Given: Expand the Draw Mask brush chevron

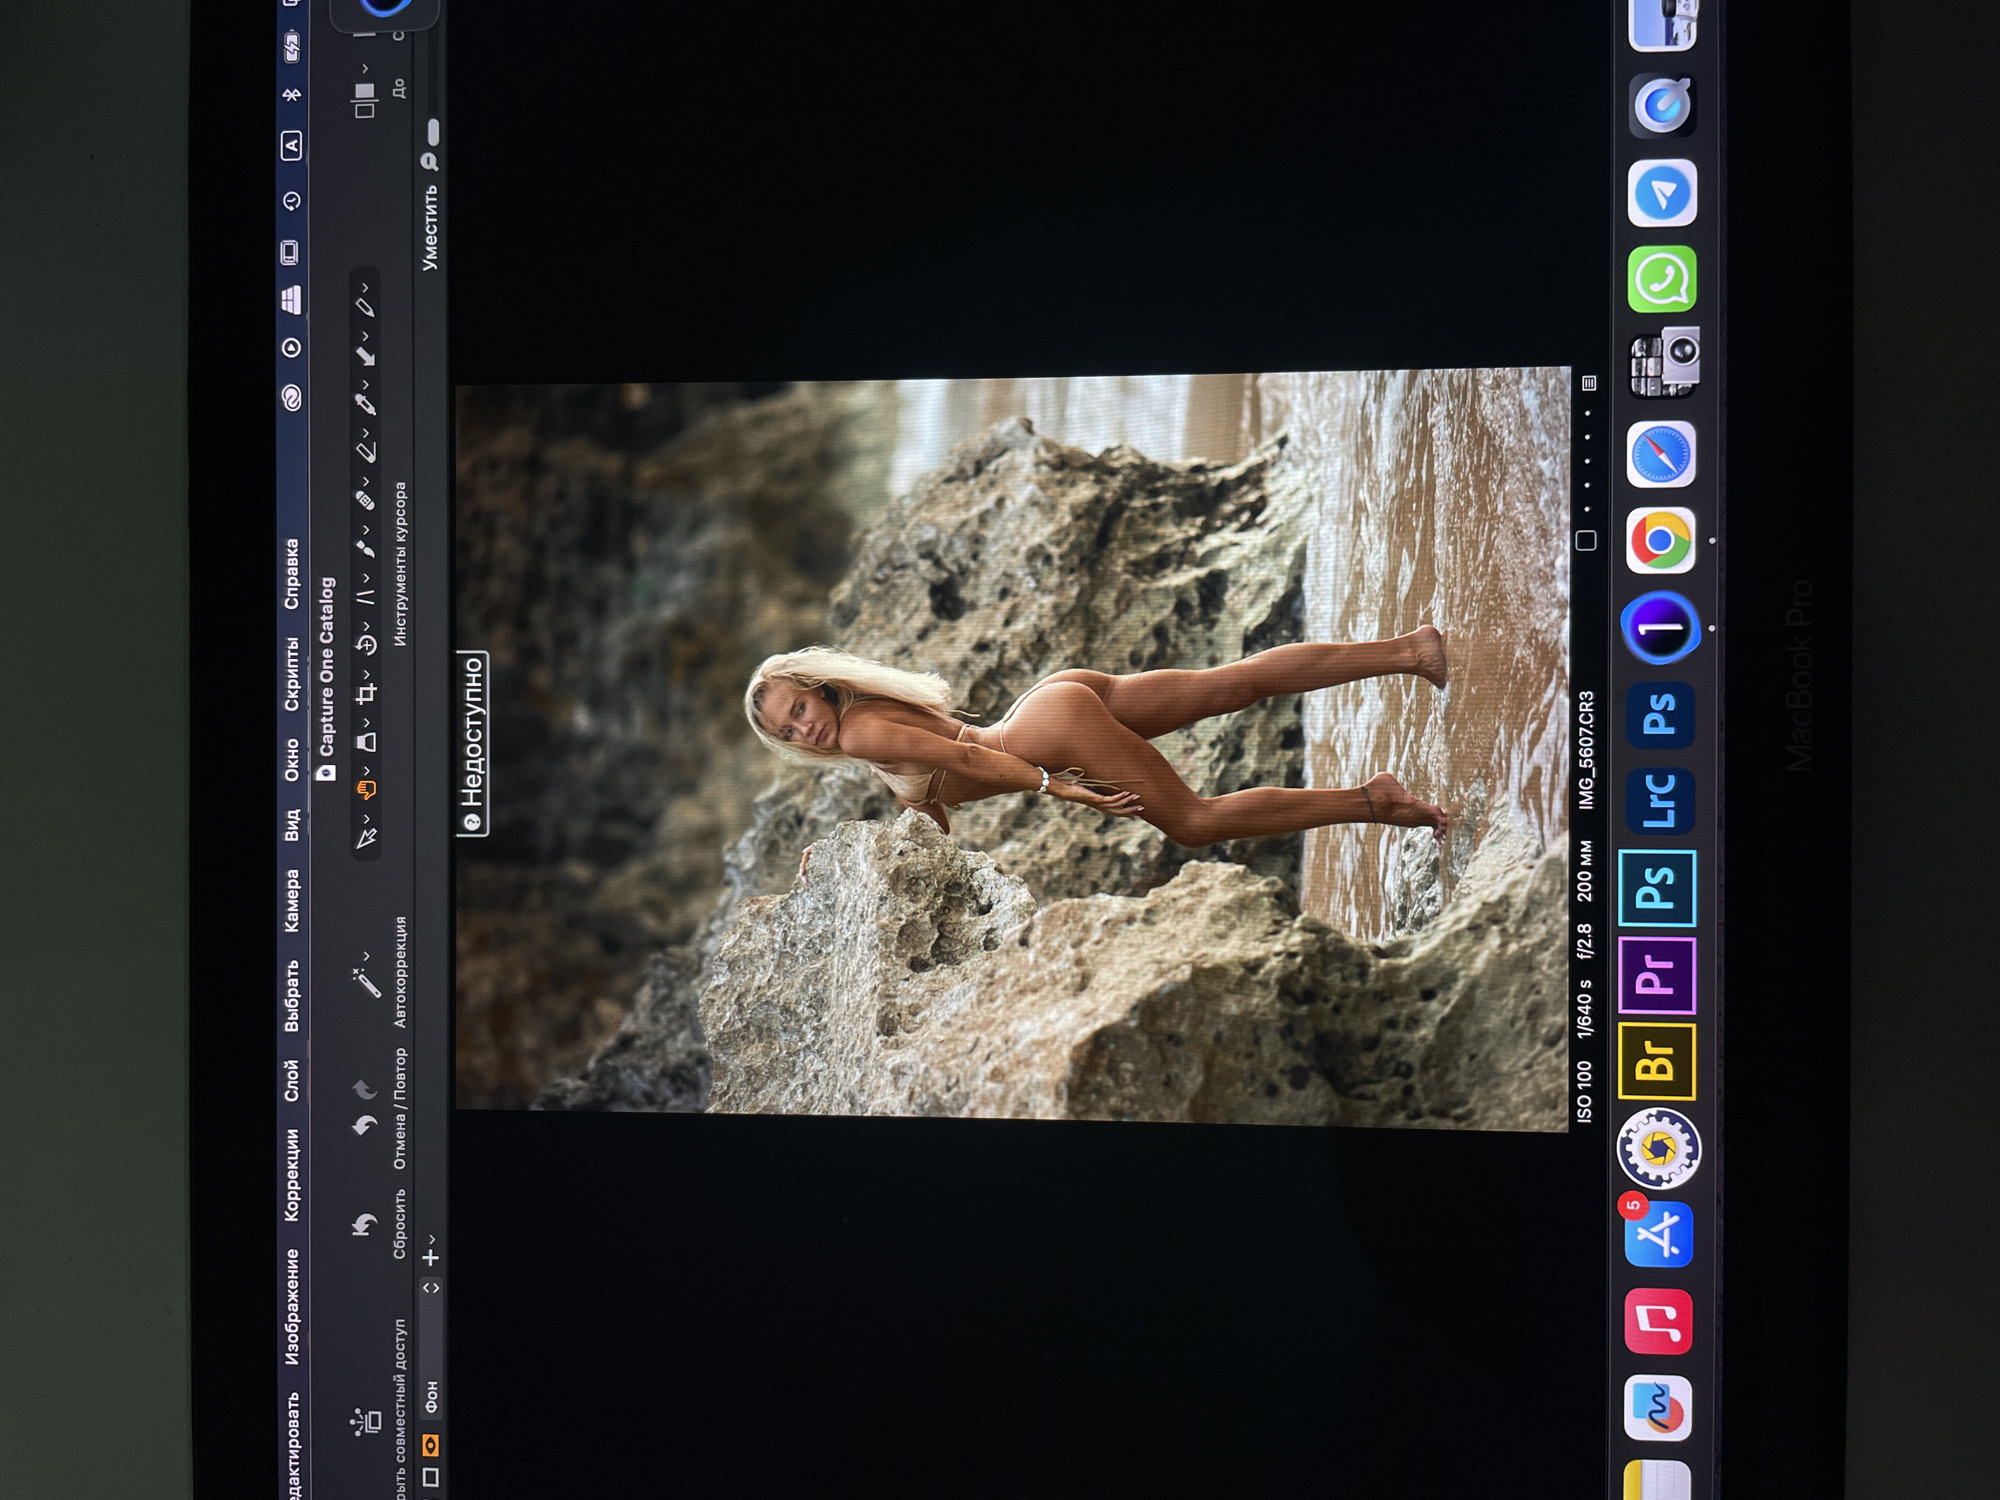Looking at the screenshot, I should point(366,529).
